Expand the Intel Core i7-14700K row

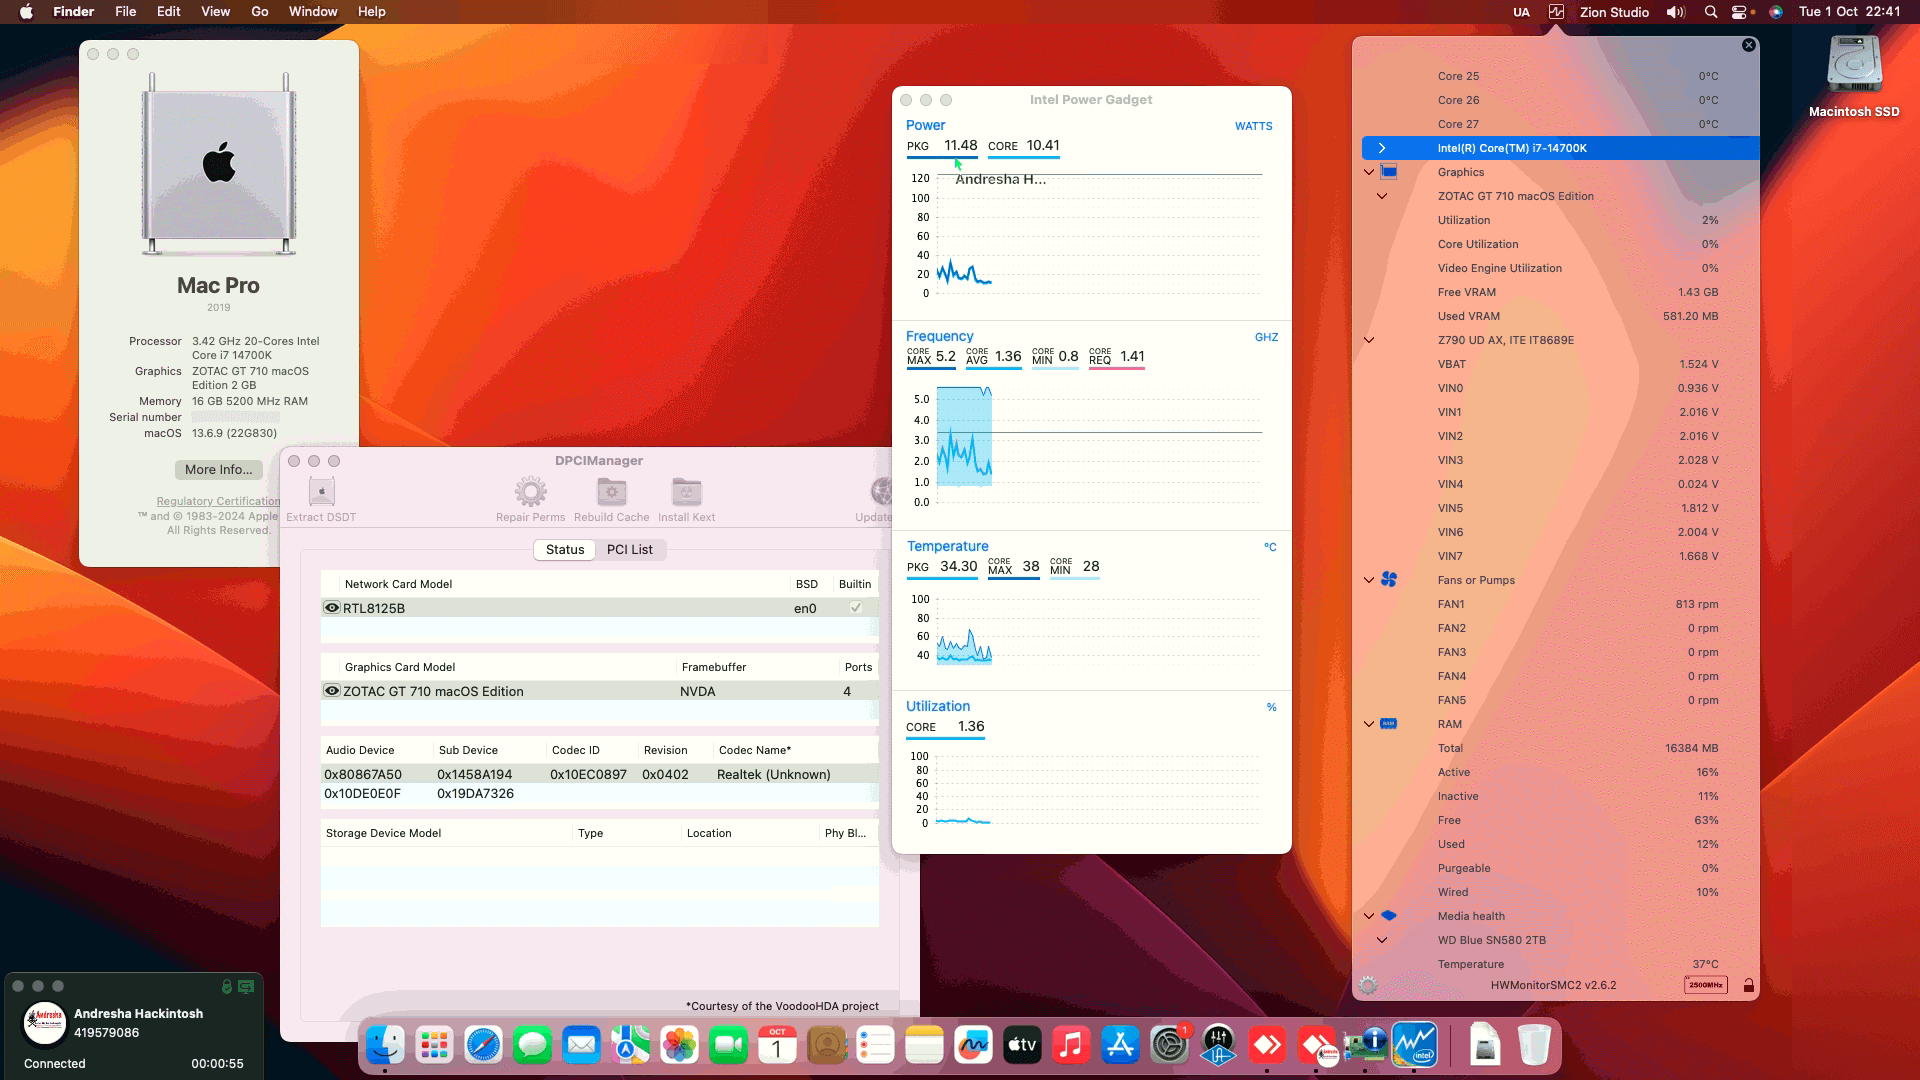pos(1382,148)
